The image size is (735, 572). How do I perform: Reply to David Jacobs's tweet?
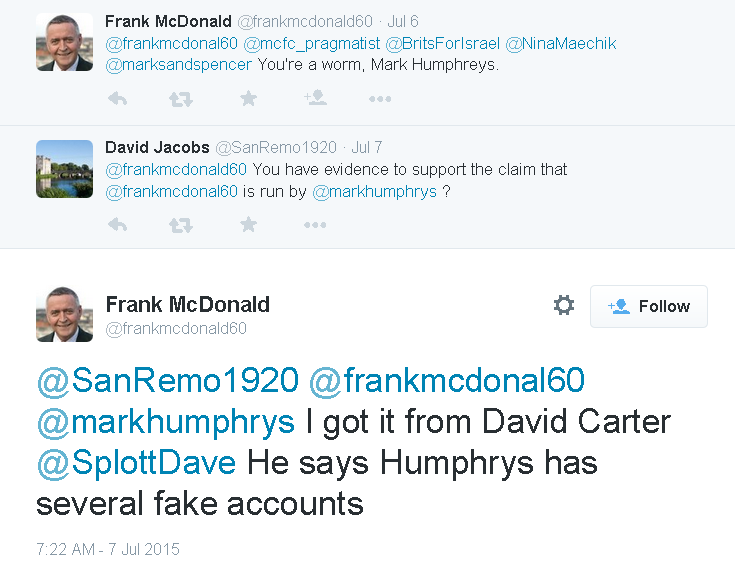[117, 225]
